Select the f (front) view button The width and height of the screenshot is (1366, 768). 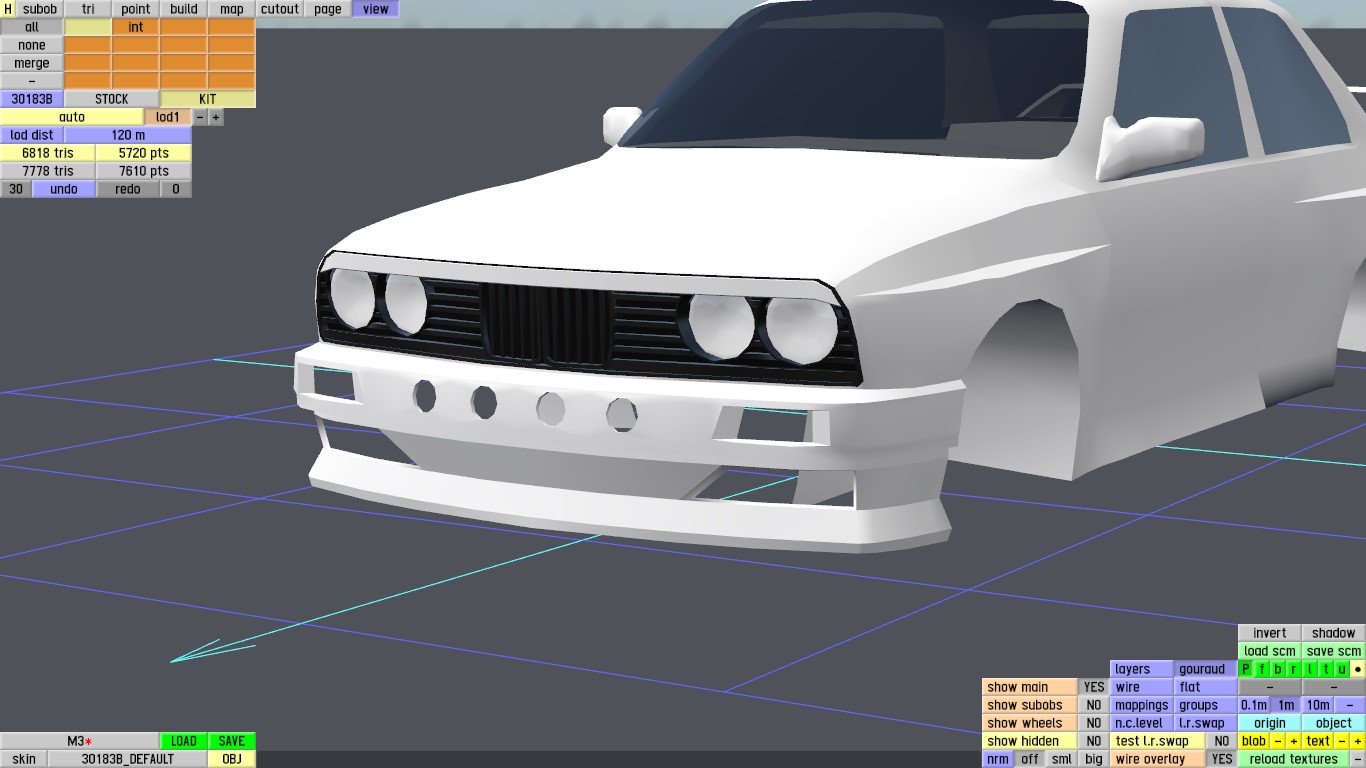pos(1262,669)
